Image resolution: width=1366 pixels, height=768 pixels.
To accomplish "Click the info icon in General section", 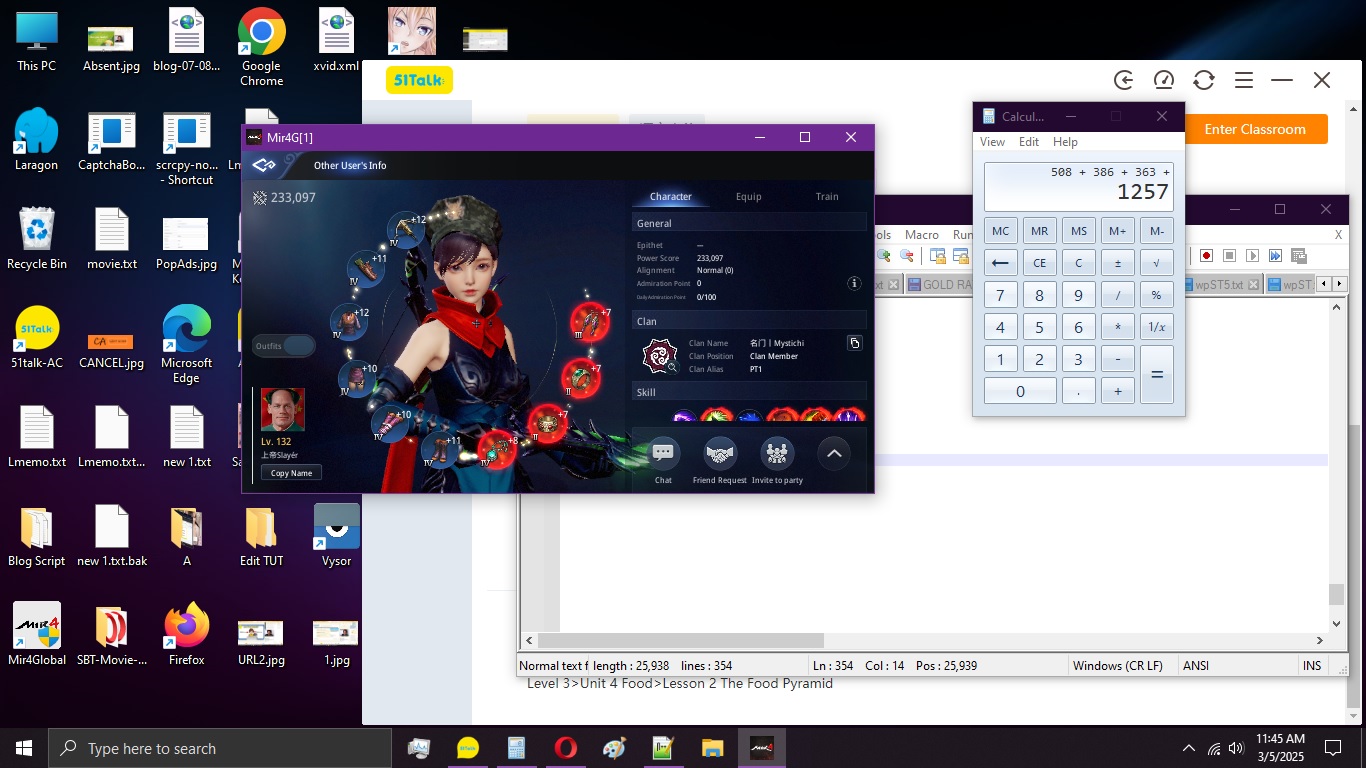I will click(x=854, y=284).
